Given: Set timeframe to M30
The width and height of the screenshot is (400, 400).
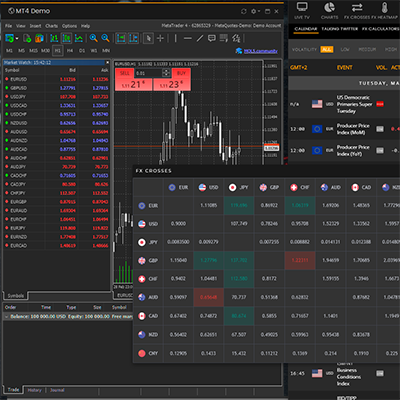Looking at the screenshot, I should (x=45, y=51).
